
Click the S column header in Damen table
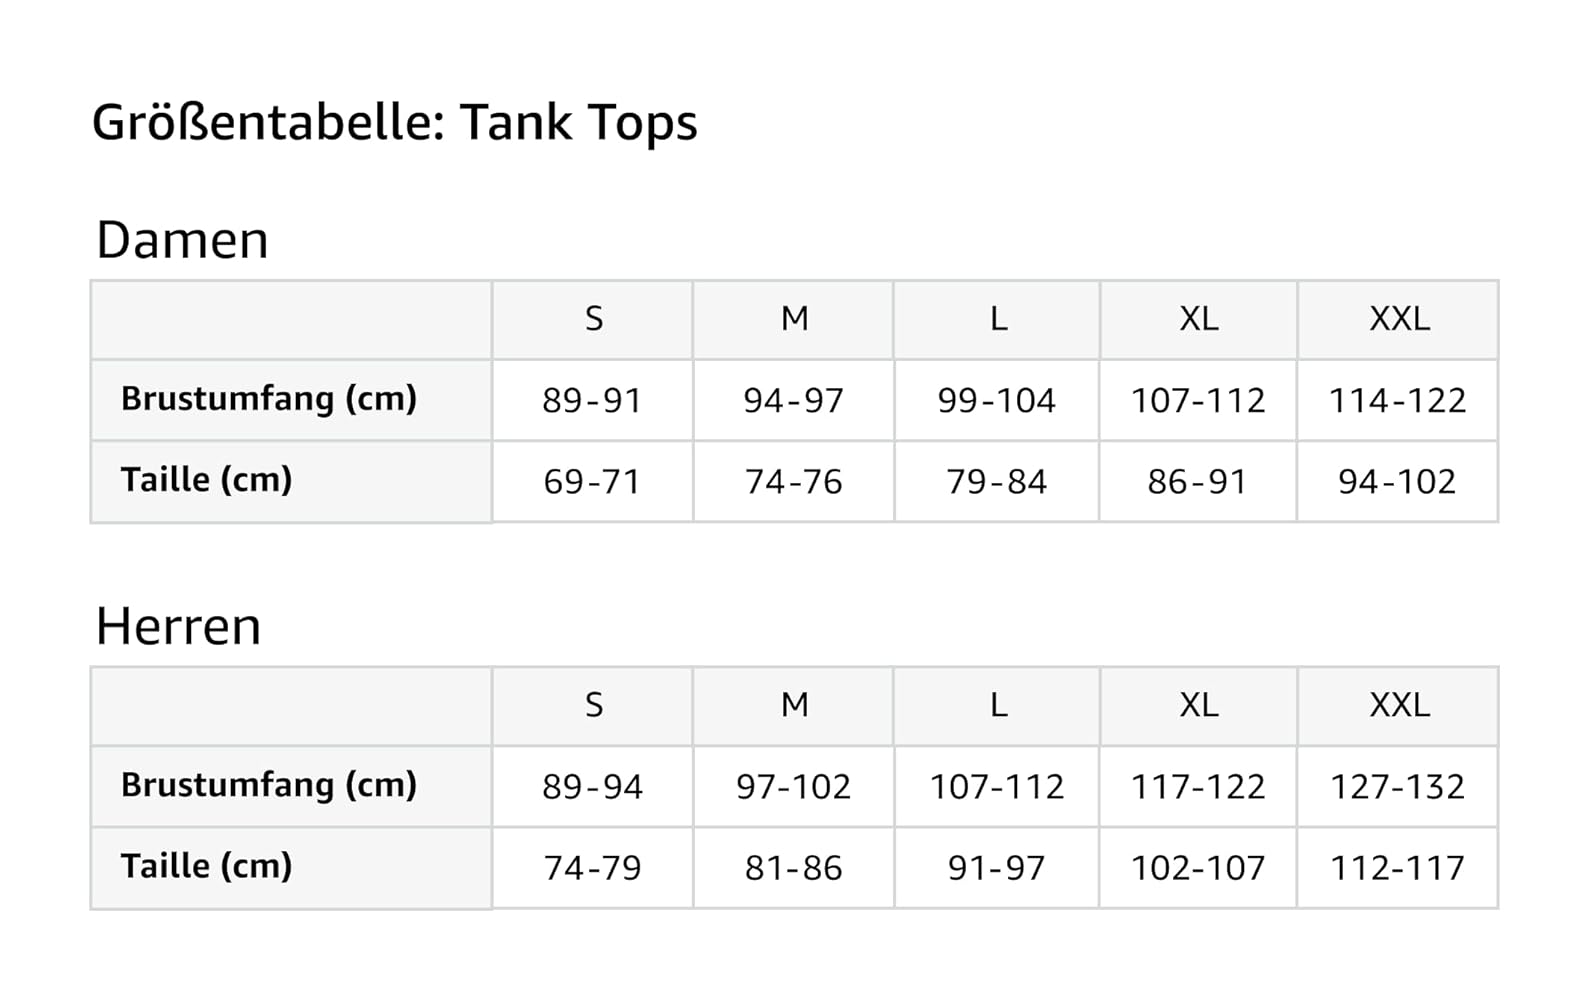593,319
